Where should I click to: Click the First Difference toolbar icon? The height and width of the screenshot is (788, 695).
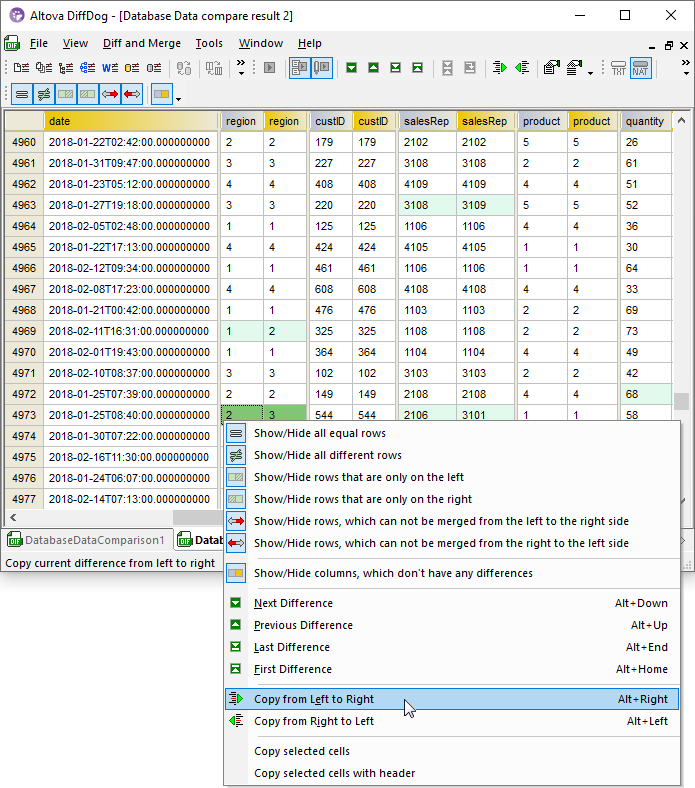click(417, 68)
